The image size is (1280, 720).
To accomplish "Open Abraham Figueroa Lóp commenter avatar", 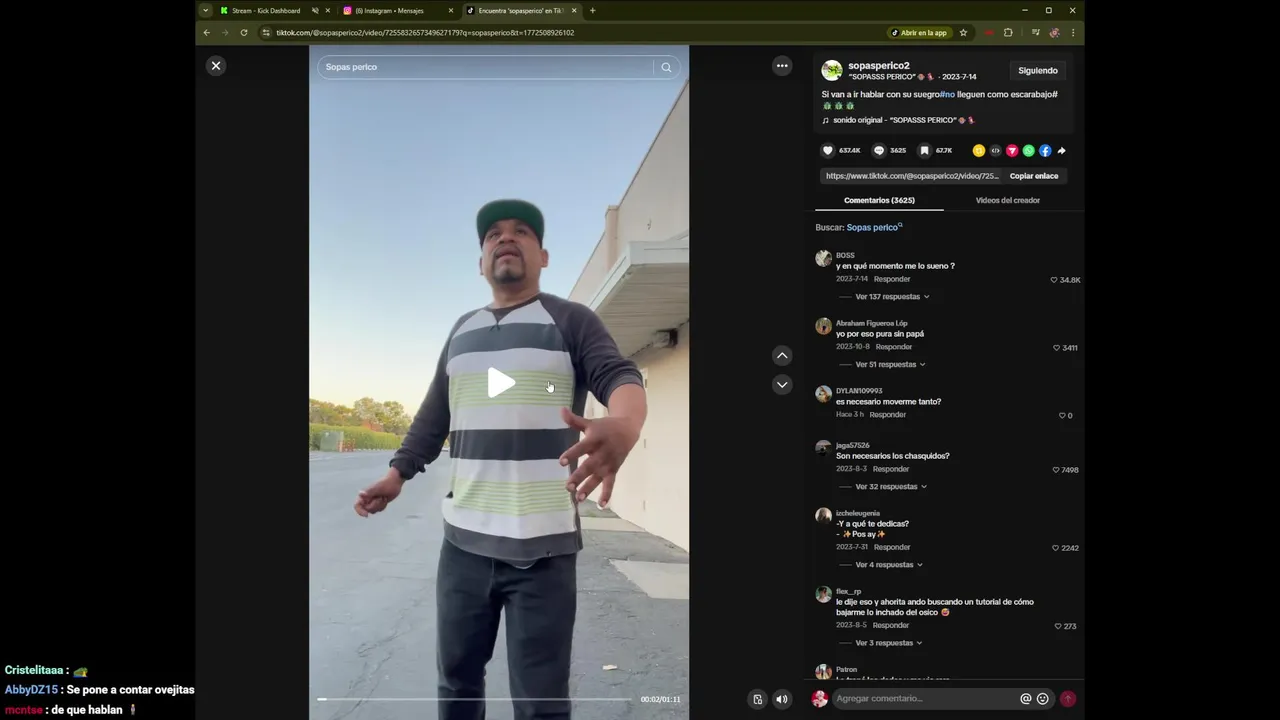I will [823, 326].
